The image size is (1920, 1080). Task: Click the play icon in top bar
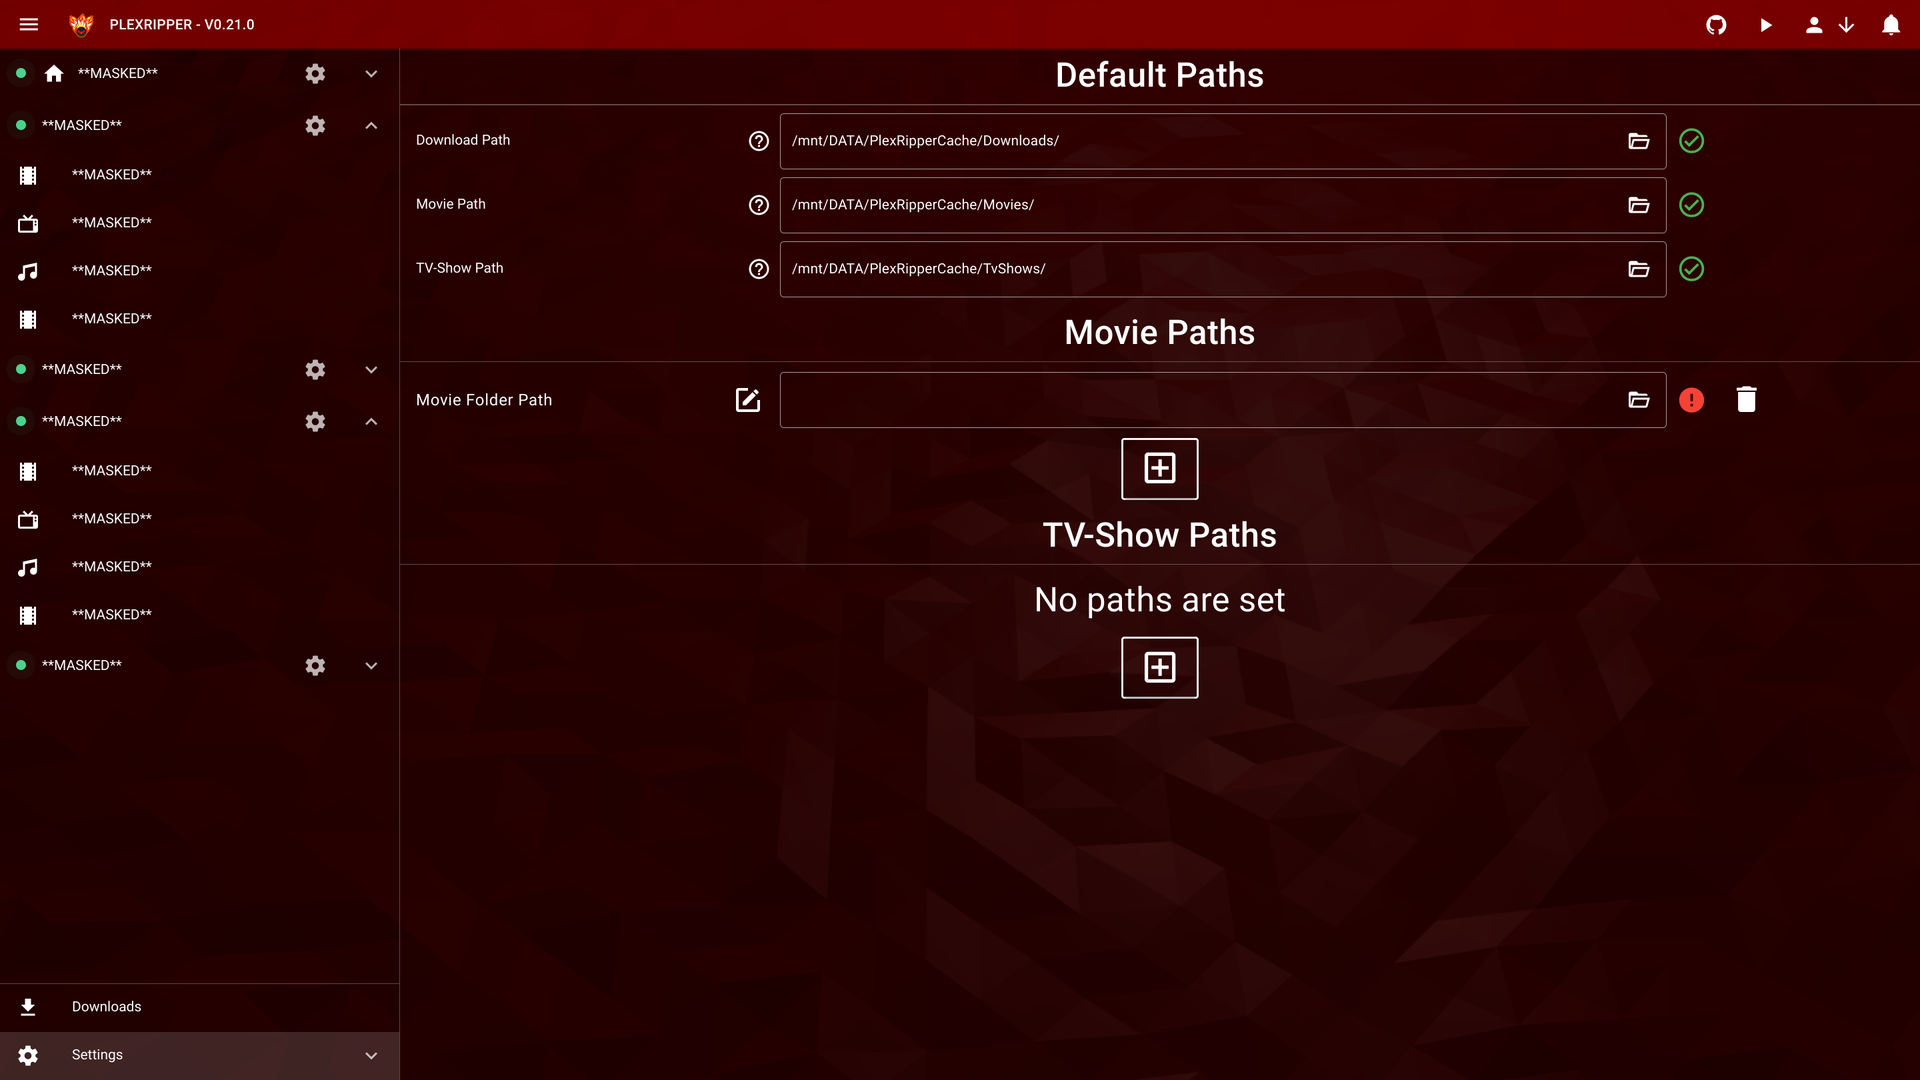(x=1766, y=25)
